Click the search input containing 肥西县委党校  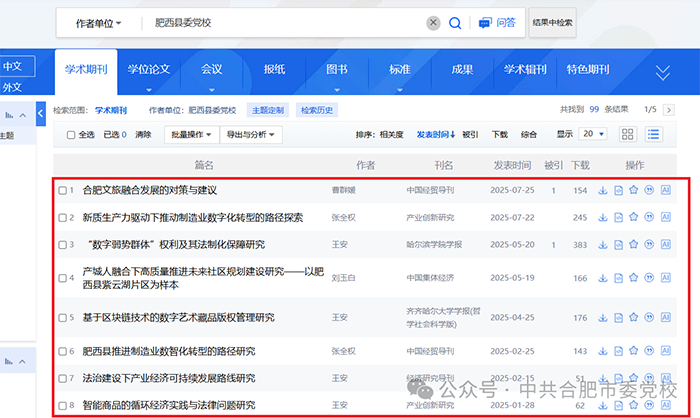tap(286, 23)
